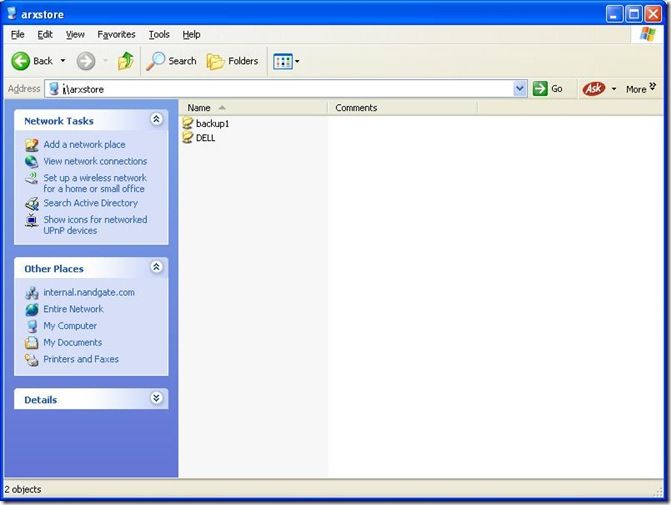Click the computer icon in address bar
Screen dimensions: 671x505
click(54, 89)
